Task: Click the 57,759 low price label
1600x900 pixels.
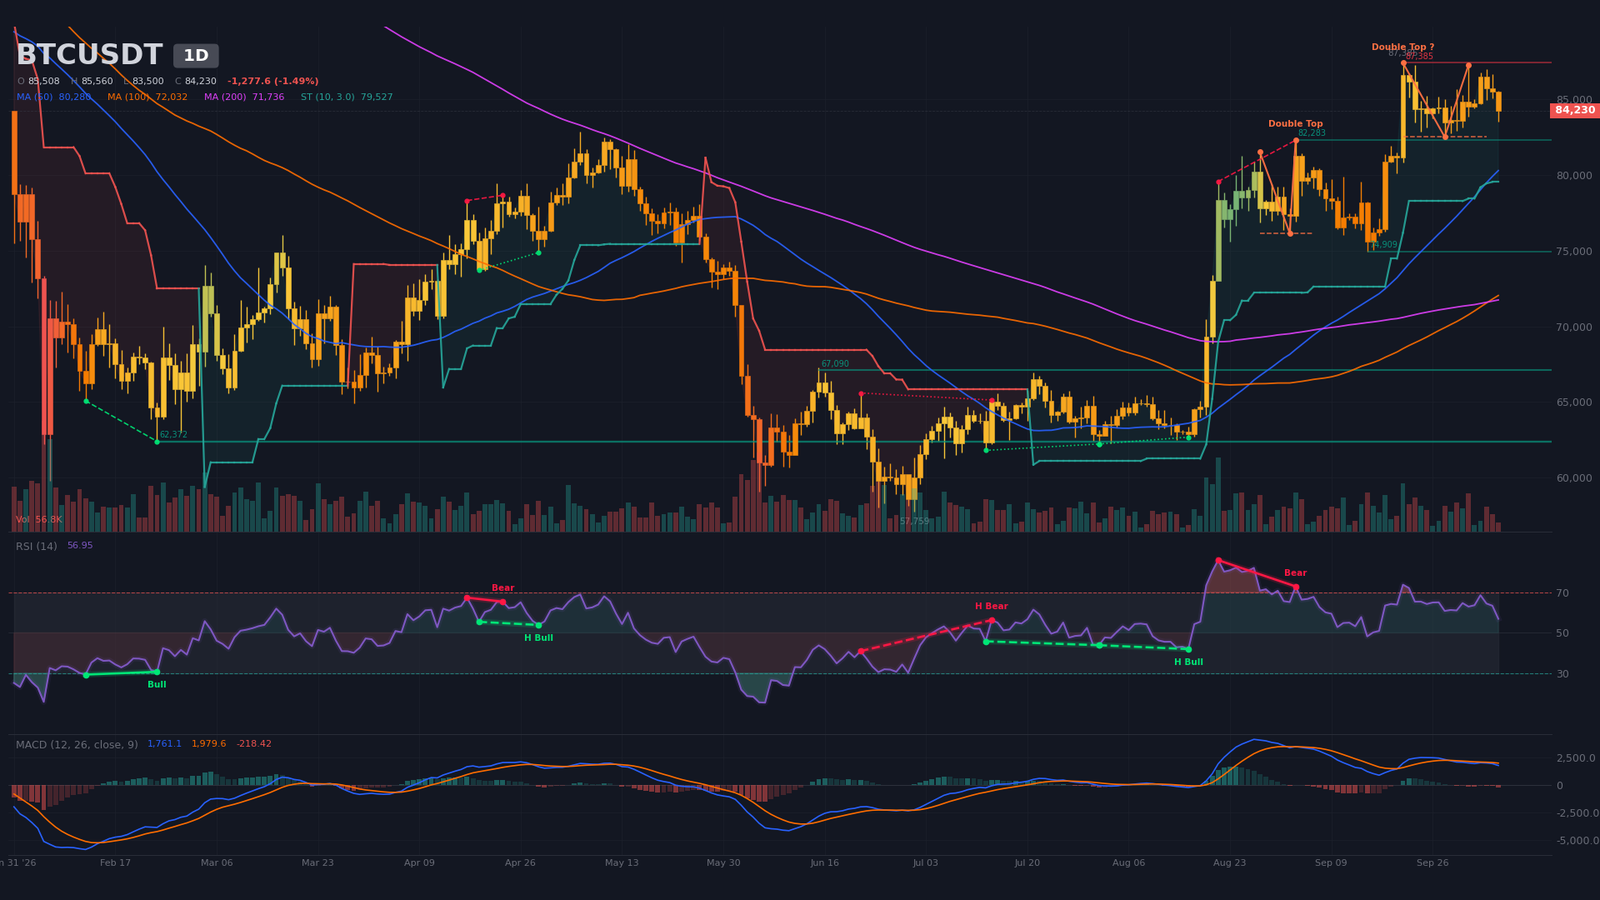Action: pos(914,521)
